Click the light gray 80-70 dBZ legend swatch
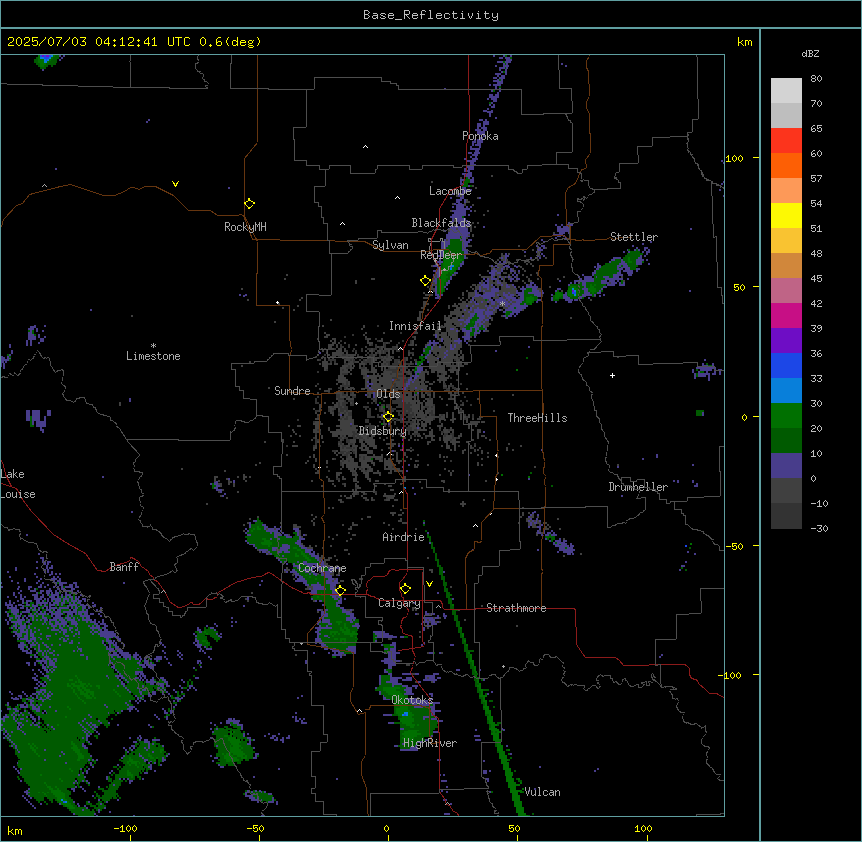Screen dimensions: 862x842 click(x=786, y=91)
